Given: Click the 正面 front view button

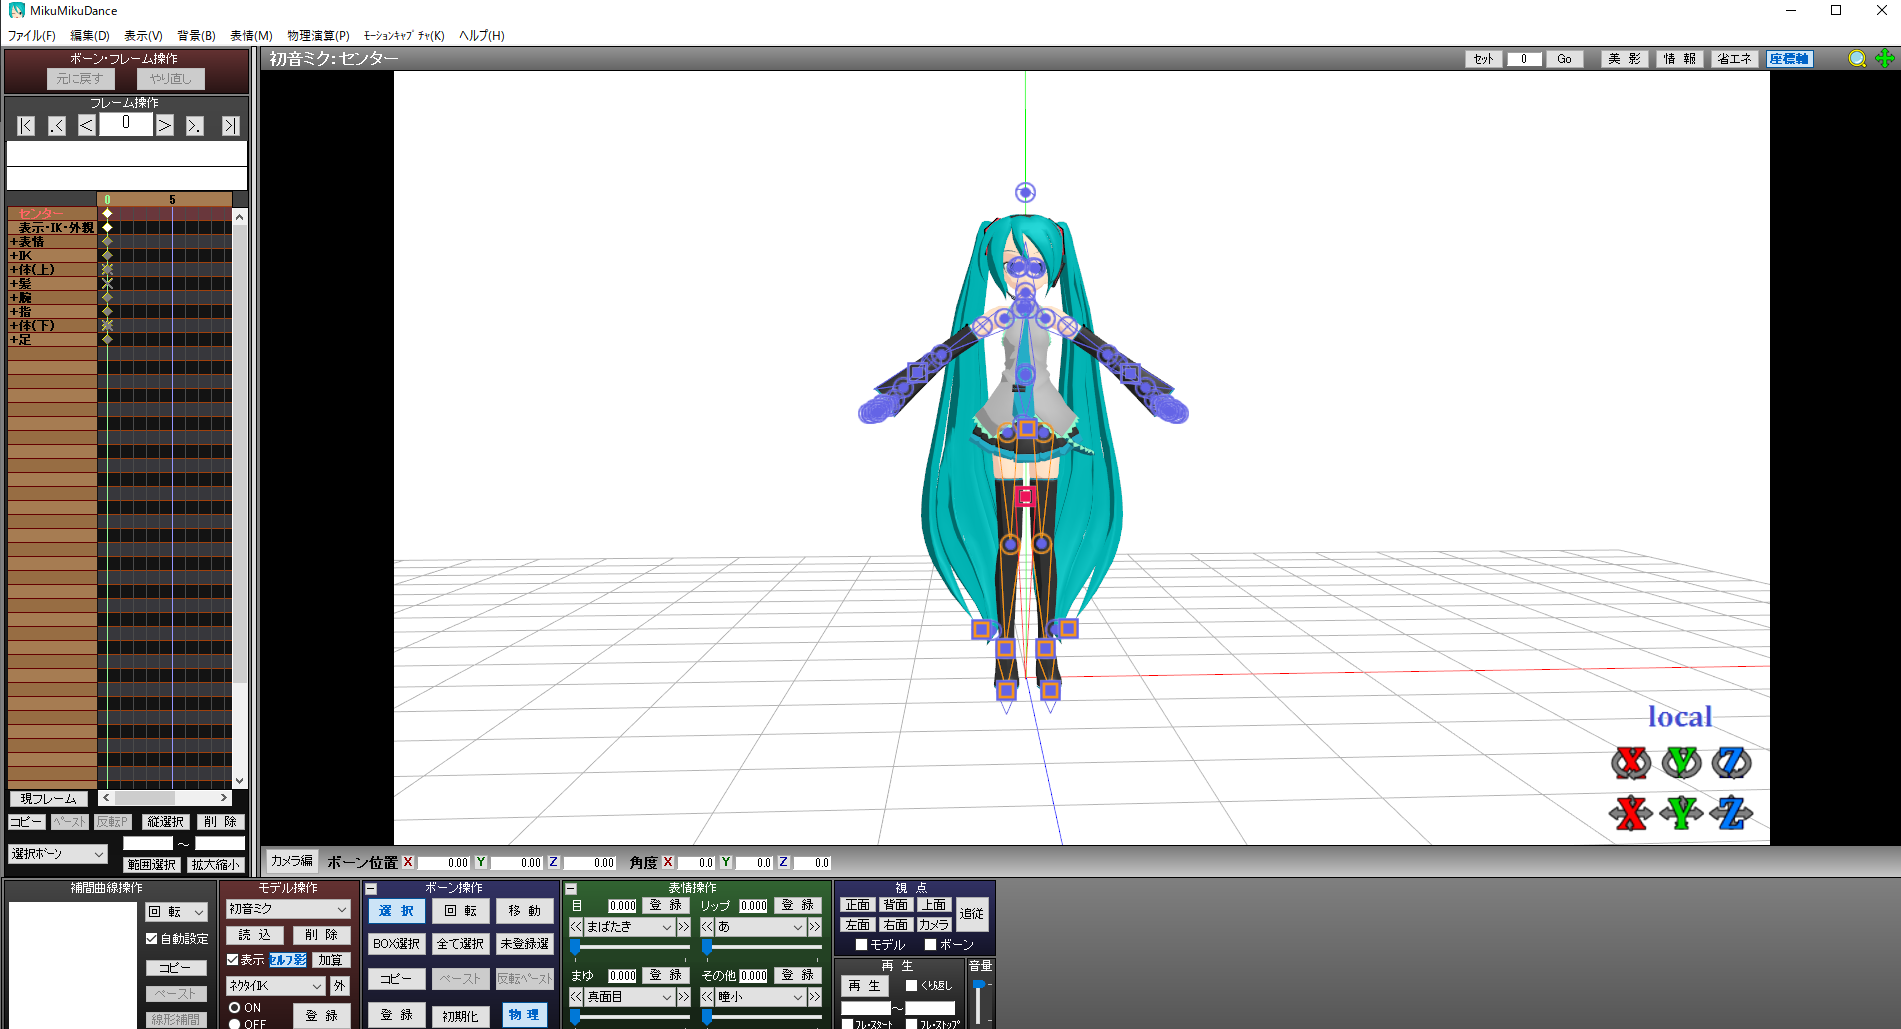Looking at the screenshot, I should click(858, 905).
